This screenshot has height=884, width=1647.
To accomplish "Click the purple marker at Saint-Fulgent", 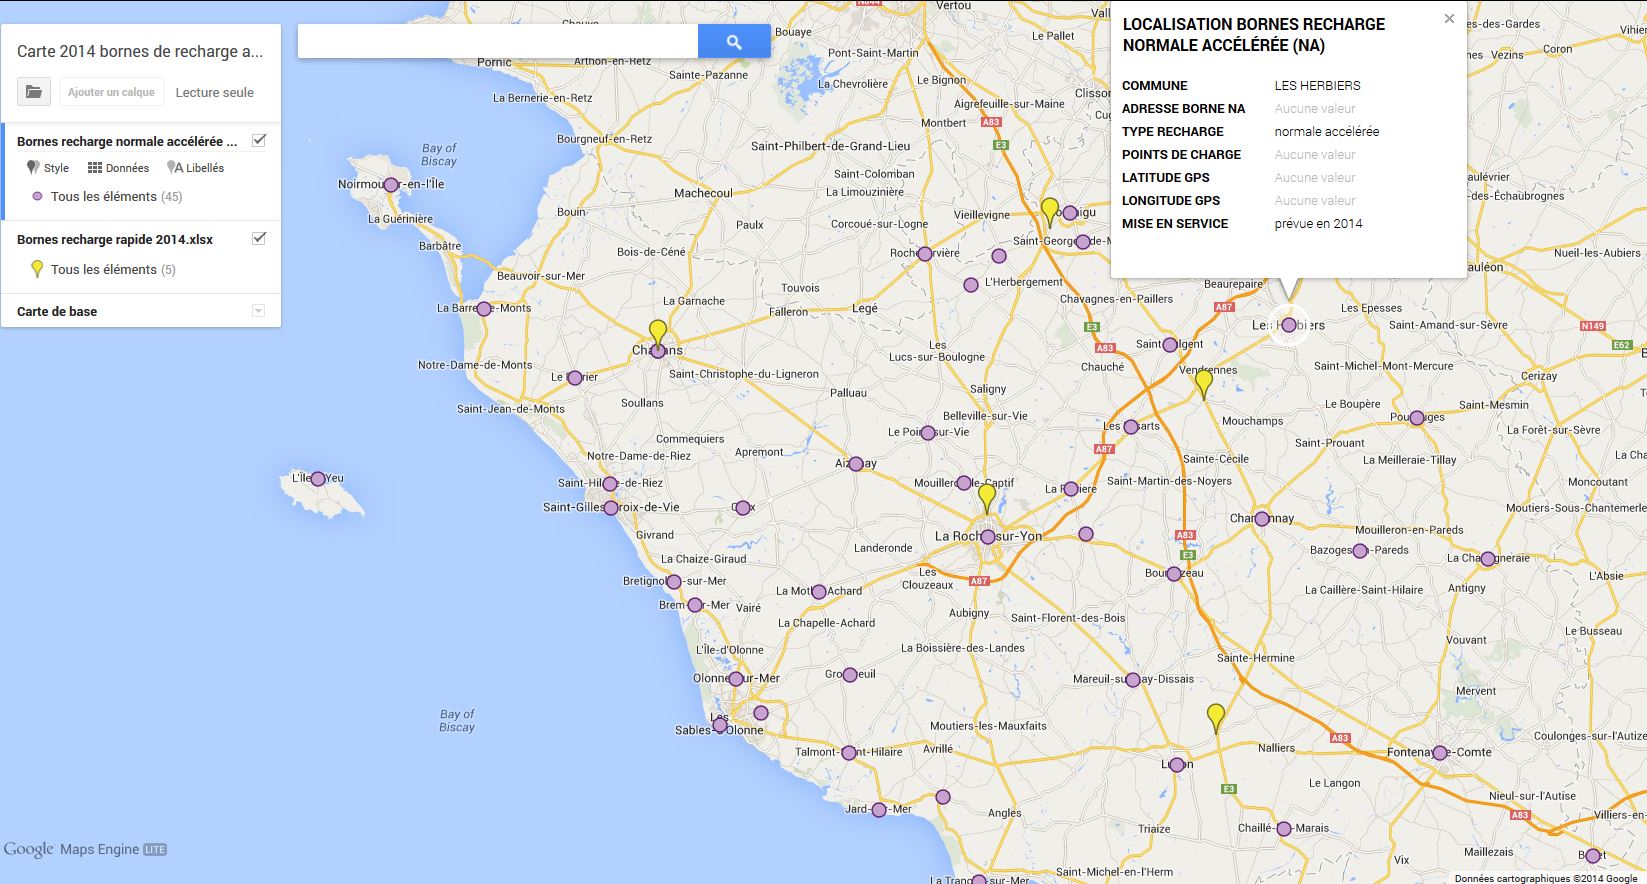I will tap(1170, 345).
